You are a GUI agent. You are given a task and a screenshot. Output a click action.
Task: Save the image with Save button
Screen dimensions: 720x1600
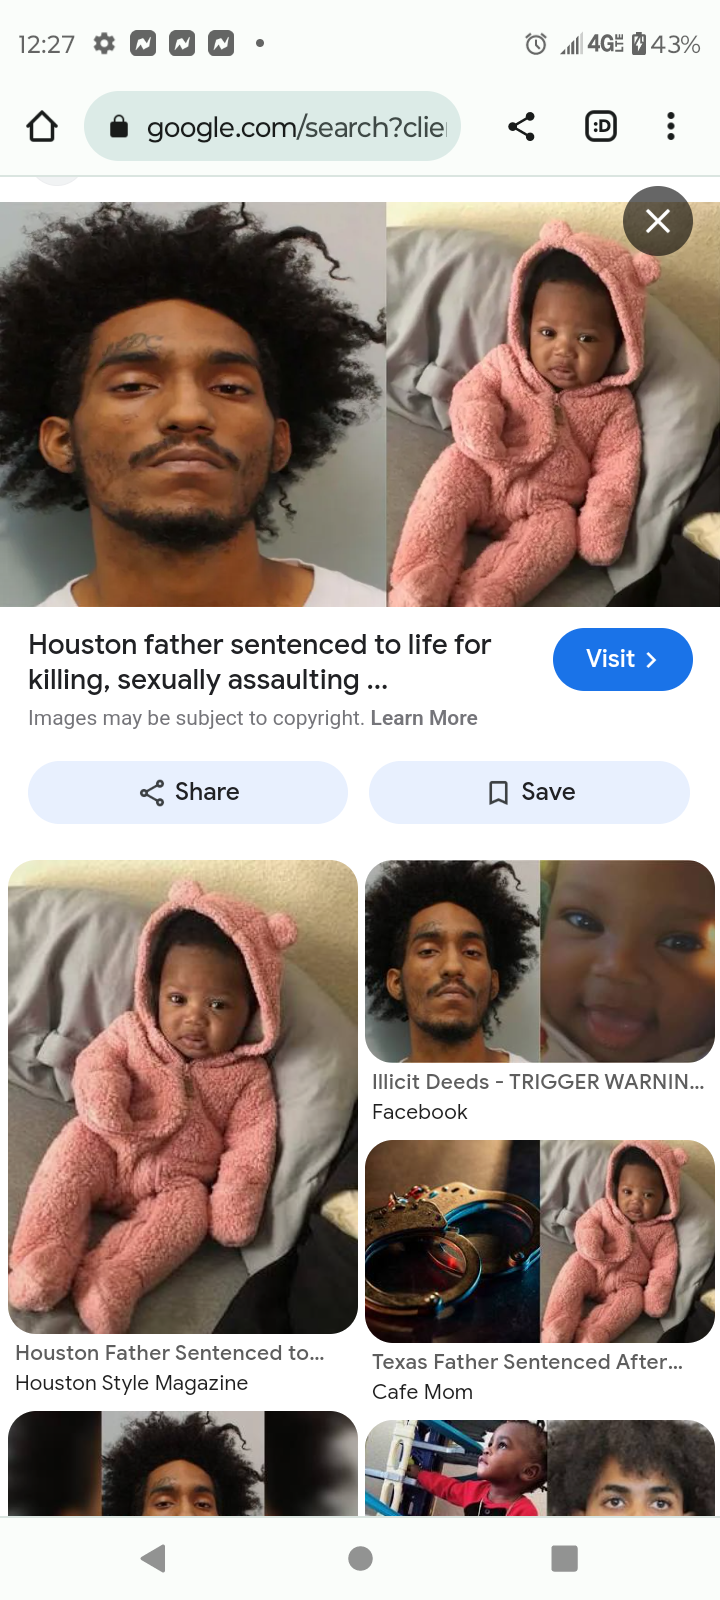click(529, 792)
